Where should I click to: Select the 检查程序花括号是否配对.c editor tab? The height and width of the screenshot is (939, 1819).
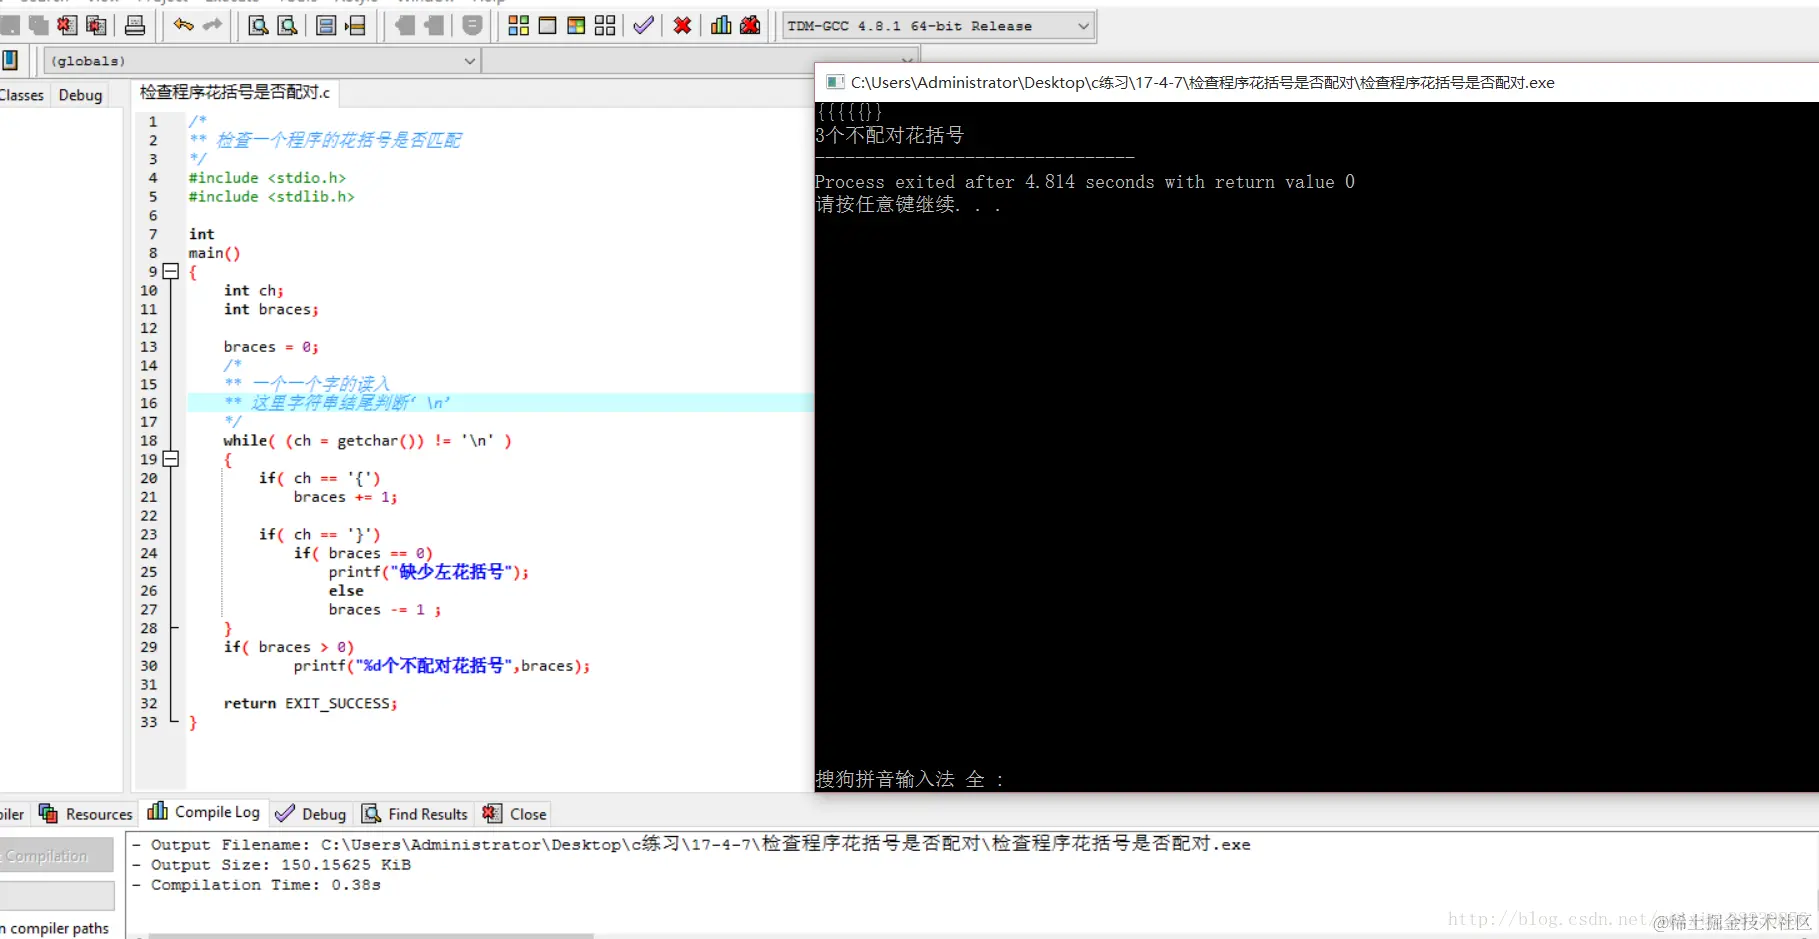[x=235, y=92]
